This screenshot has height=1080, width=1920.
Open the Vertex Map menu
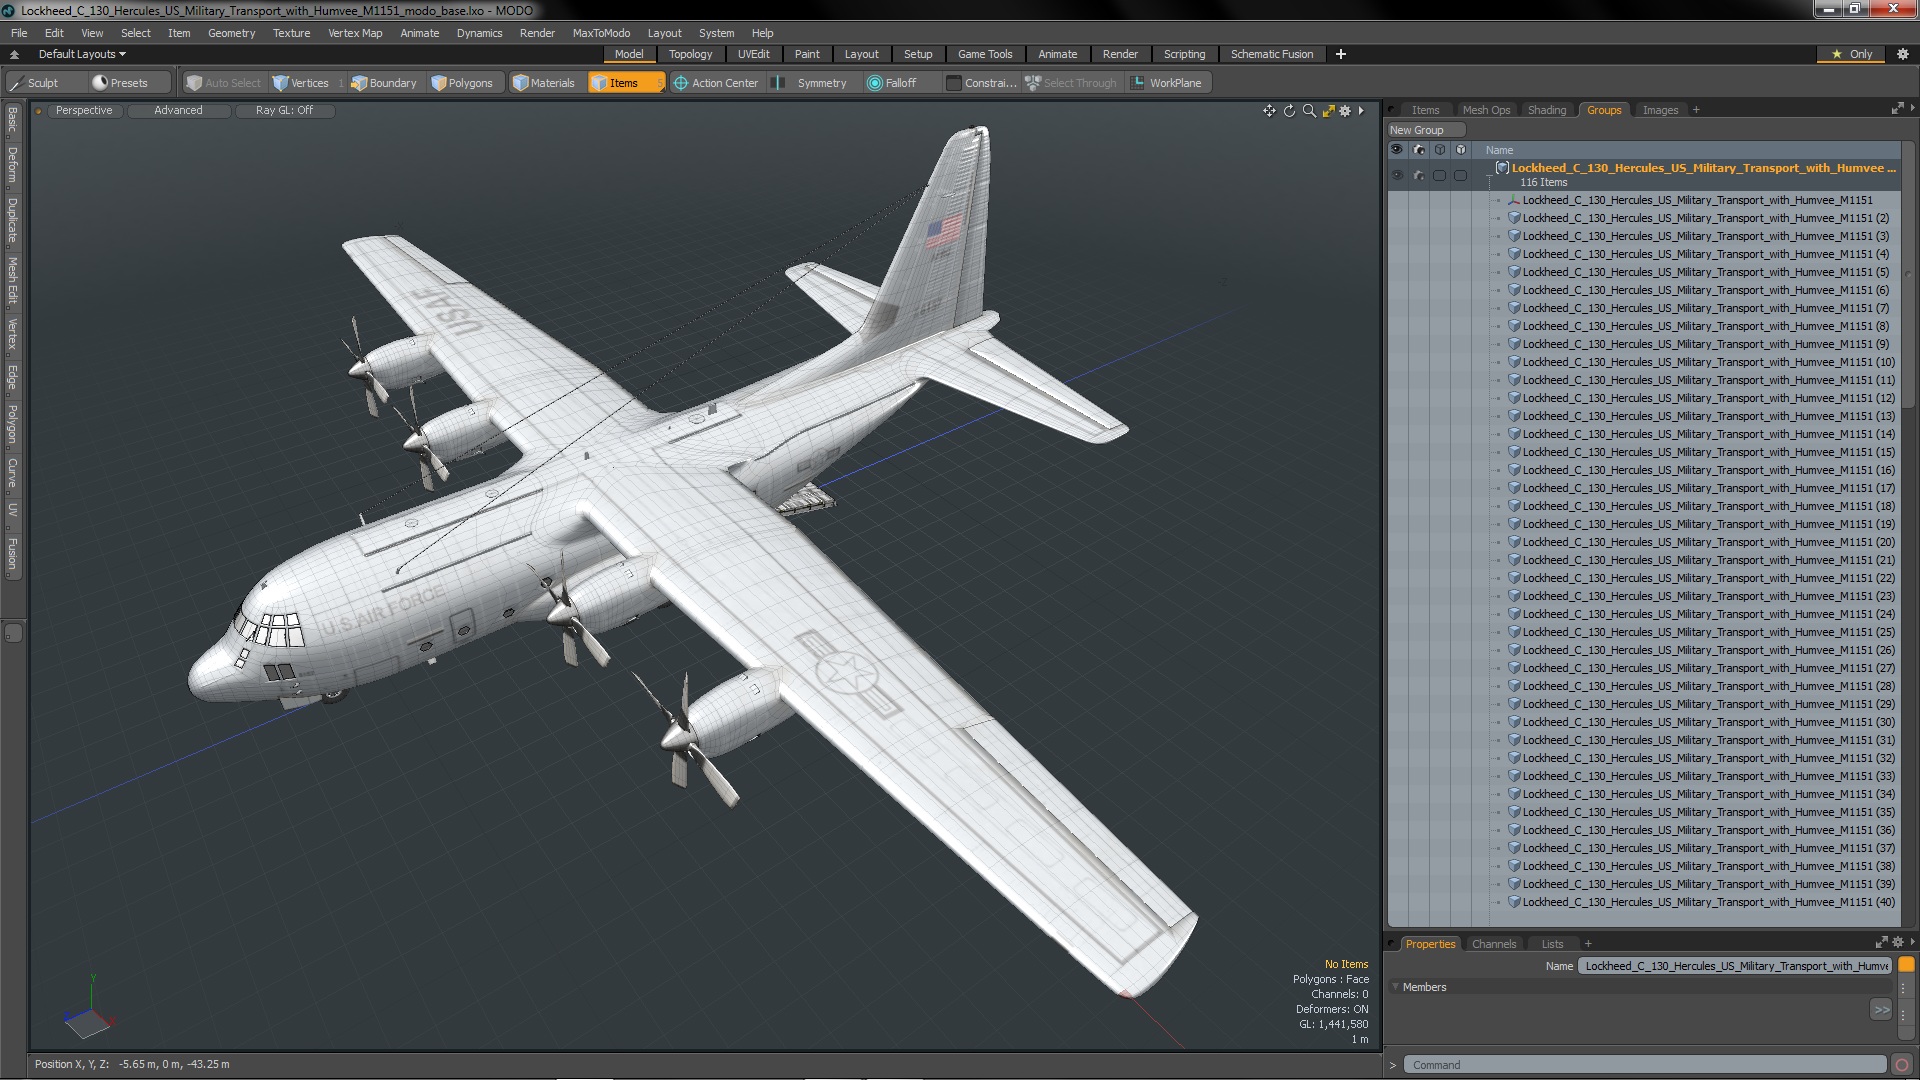pyautogui.click(x=355, y=33)
